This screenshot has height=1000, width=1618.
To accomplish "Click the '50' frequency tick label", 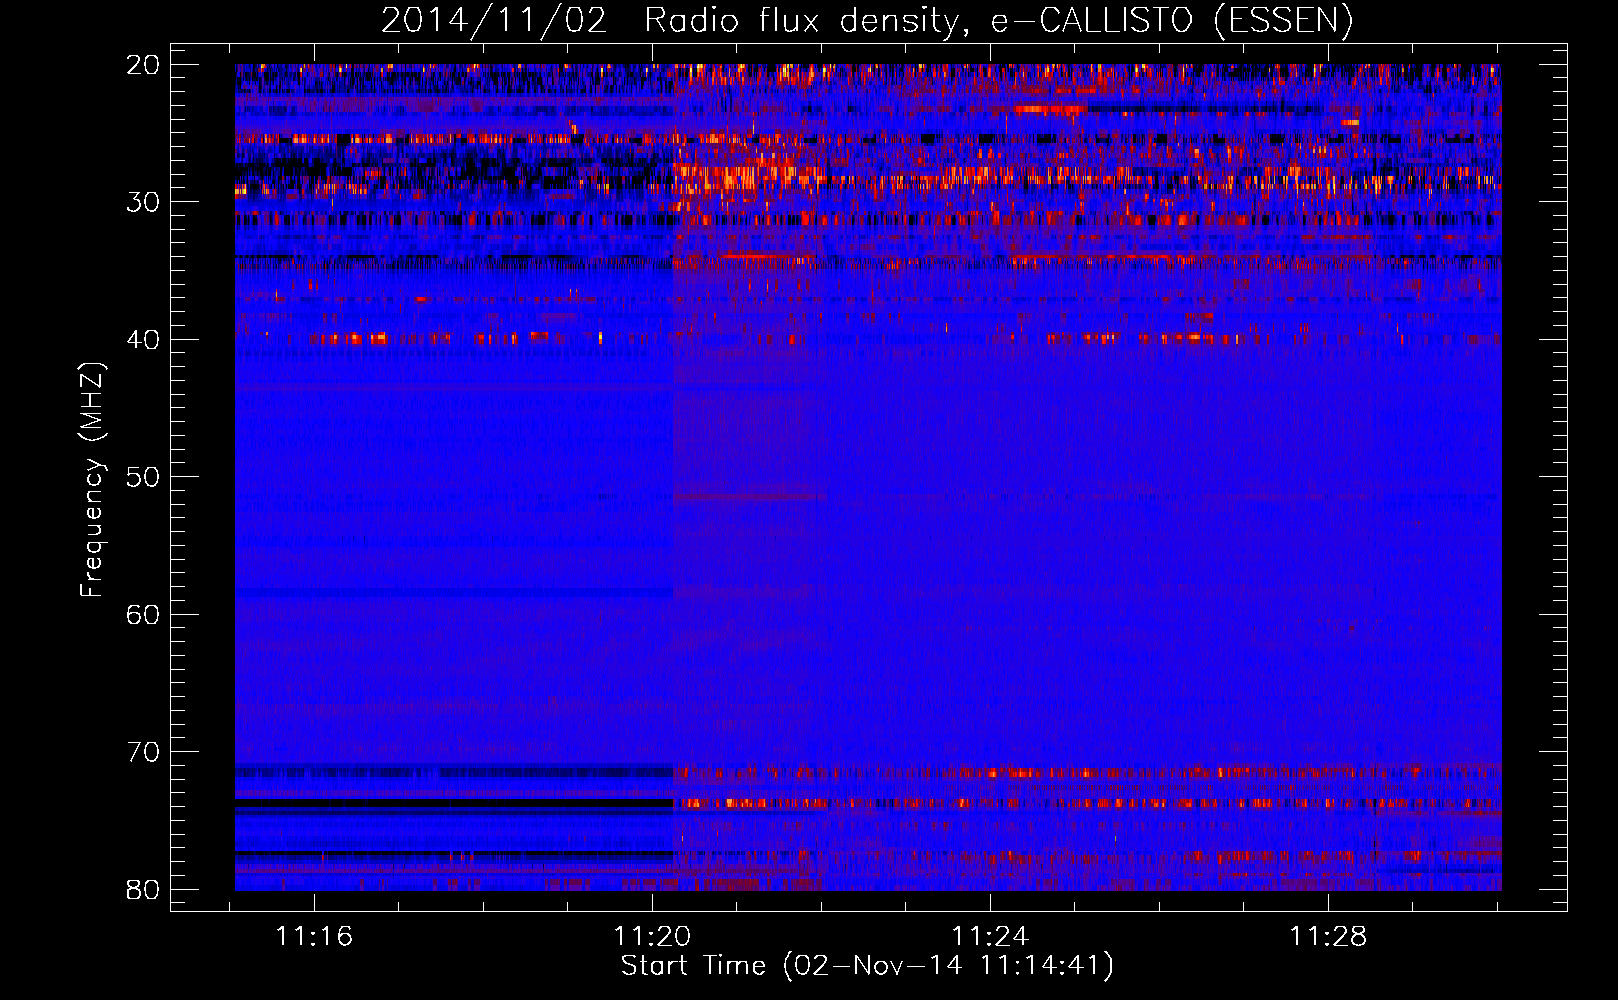I will pos(143,477).
